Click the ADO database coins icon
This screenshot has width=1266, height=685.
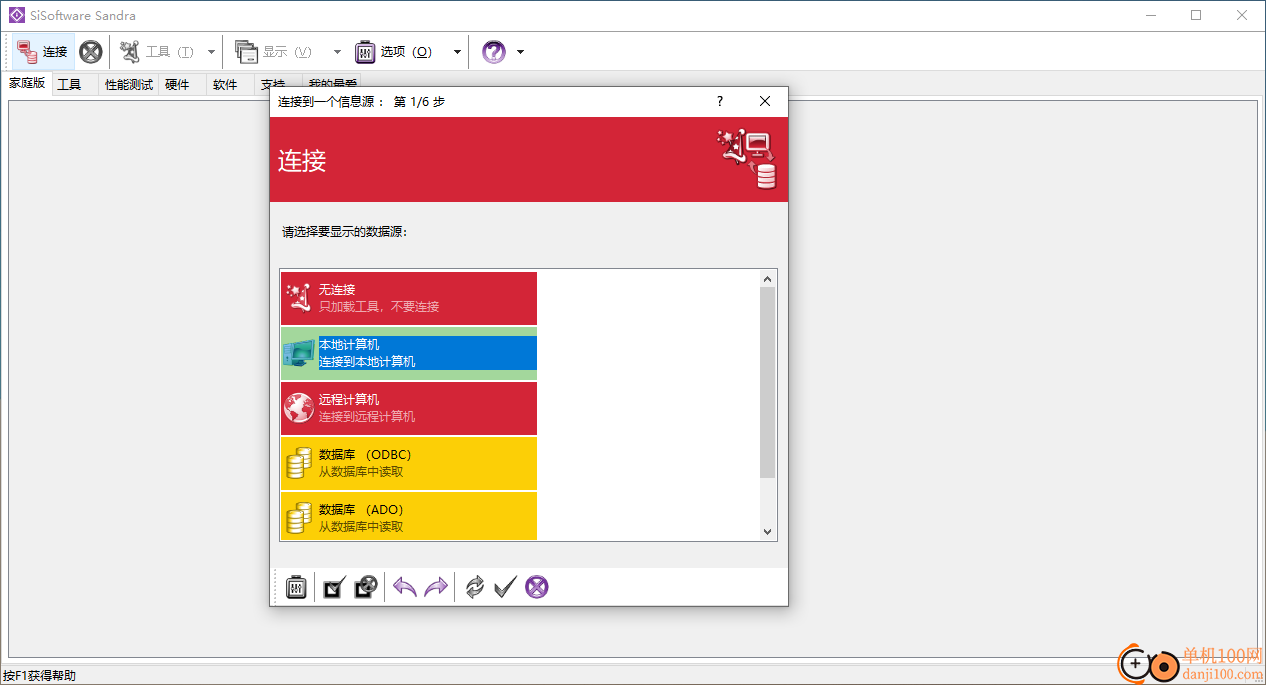pyautogui.click(x=299, y=519)
